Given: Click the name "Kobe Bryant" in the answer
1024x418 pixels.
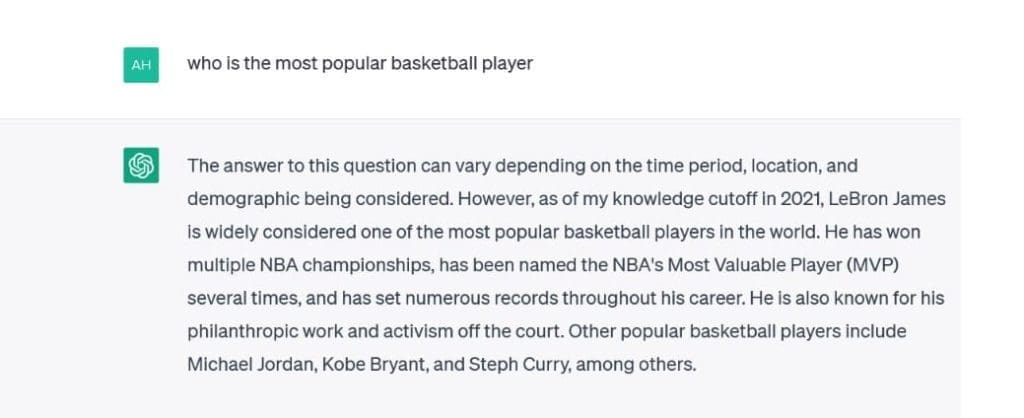Looking at the screenshot, I should [x=369, y=364].
